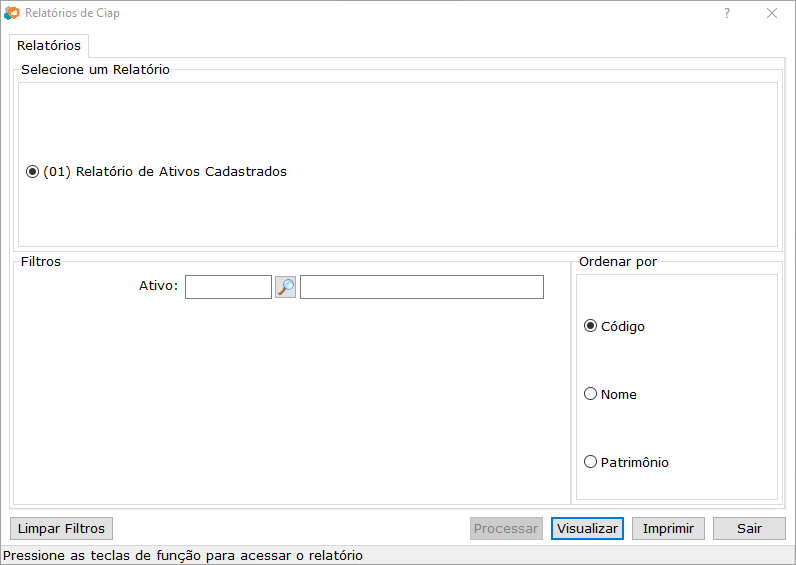The height and width of the screenshot is (565, 796).
Task: Click the application icon in title bar
Action: coord(12,13)
